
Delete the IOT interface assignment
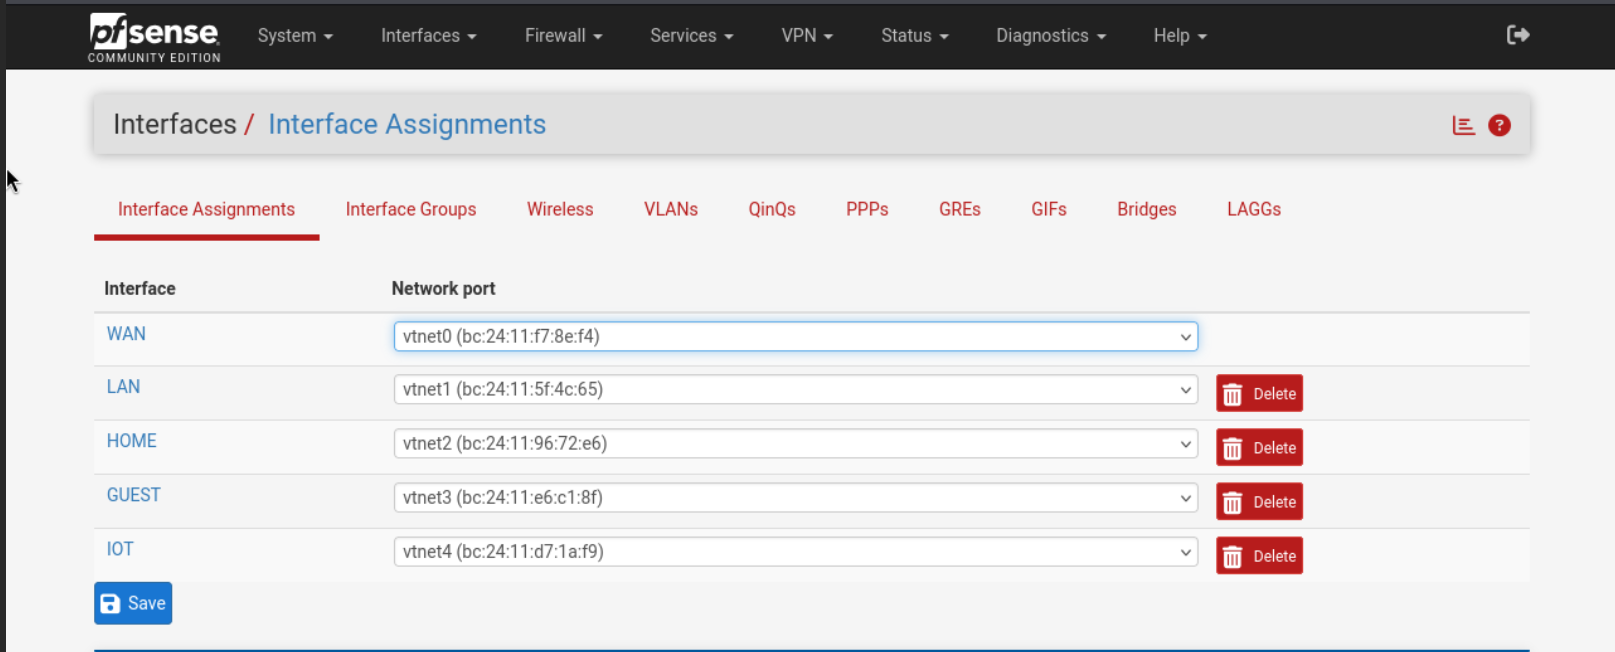tap(1259, 556)
